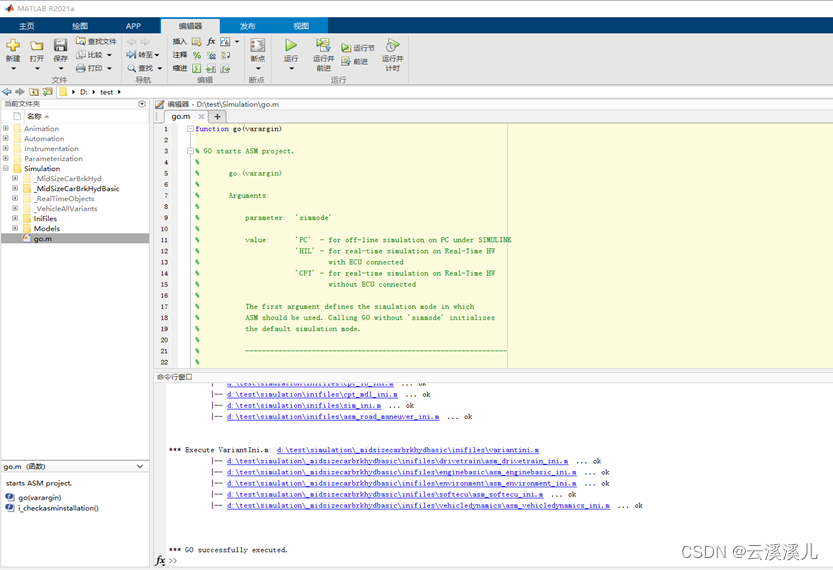Switch to the APP ribbon tab
This screenshot has height=570, width=833.
(133, 26)
